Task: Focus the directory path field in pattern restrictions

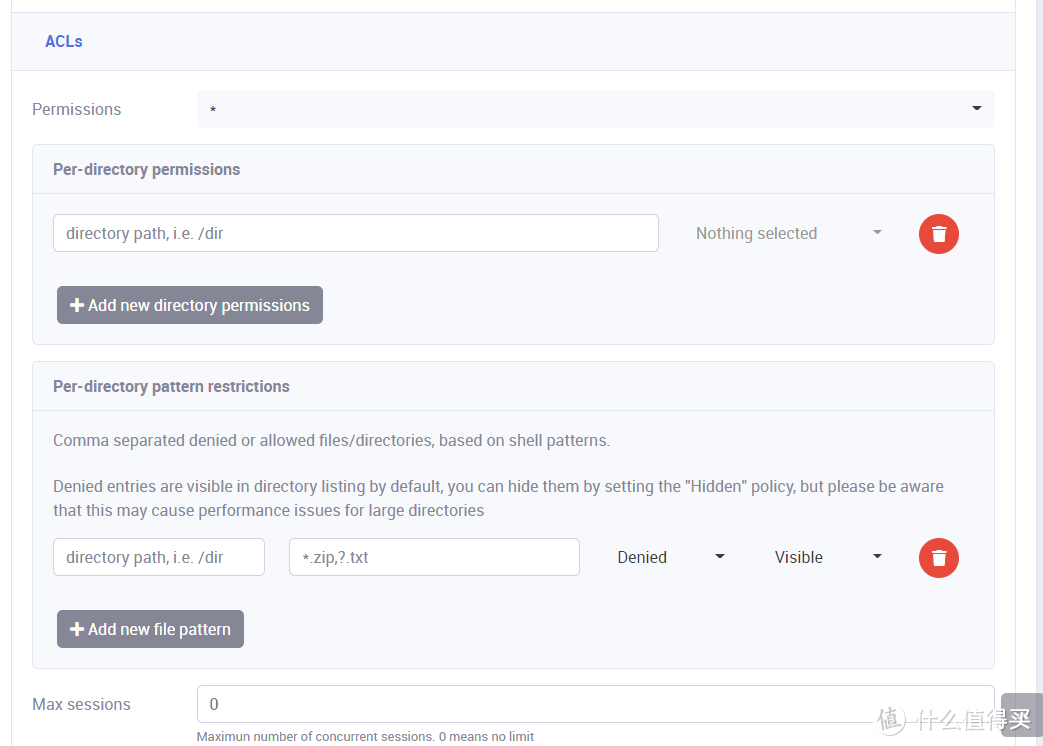Action: [158, 558]
